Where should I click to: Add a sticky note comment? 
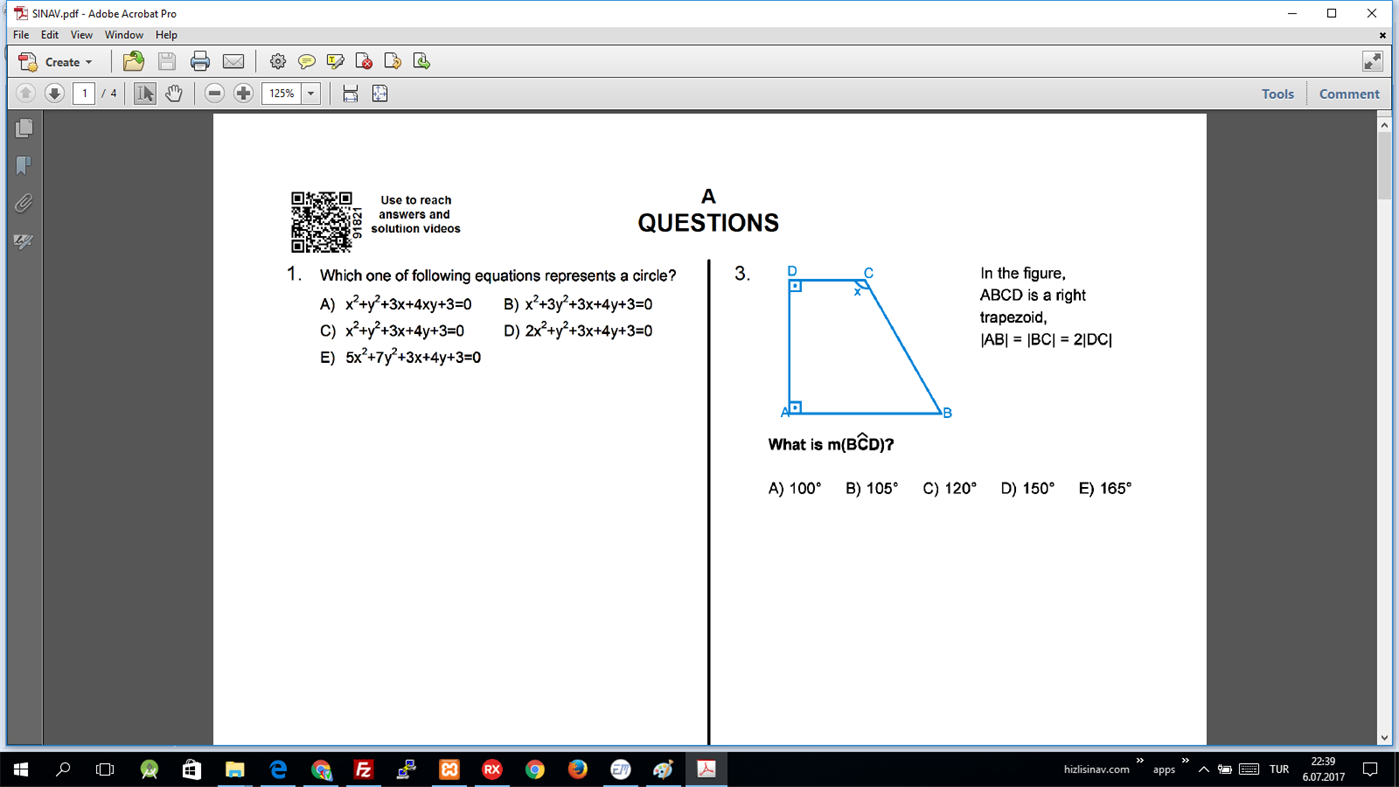(x=306, y=61)
